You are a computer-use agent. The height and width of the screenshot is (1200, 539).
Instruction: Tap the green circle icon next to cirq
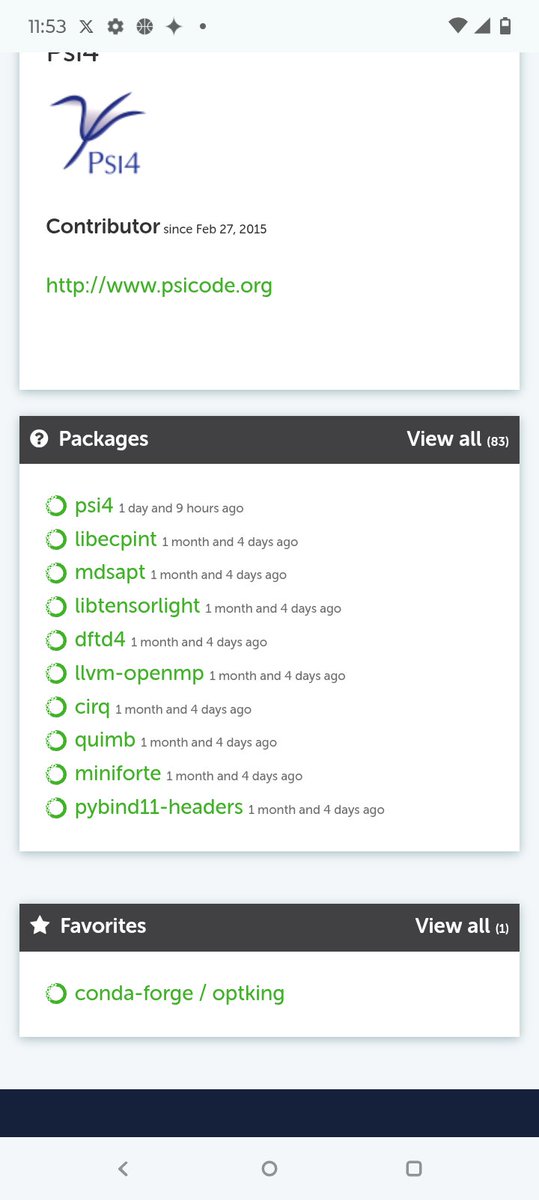[56, 708]
